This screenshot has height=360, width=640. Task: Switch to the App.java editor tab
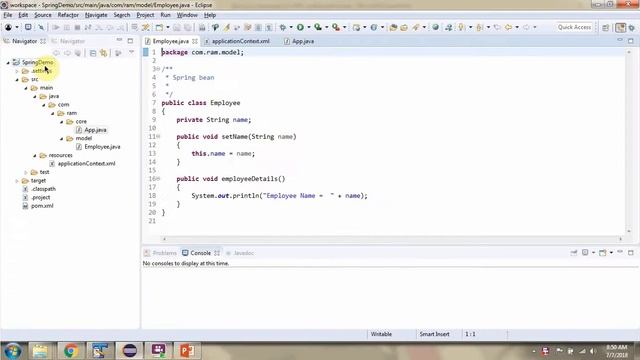pyautogui.click(x=299, y=41)
